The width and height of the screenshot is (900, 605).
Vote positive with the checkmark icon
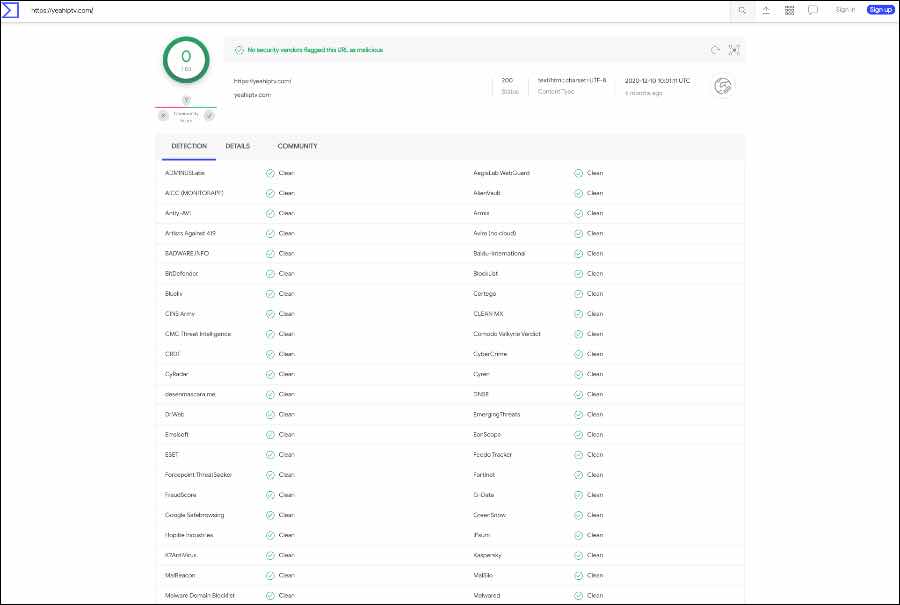pyautogui.click(x=210, y=116)
